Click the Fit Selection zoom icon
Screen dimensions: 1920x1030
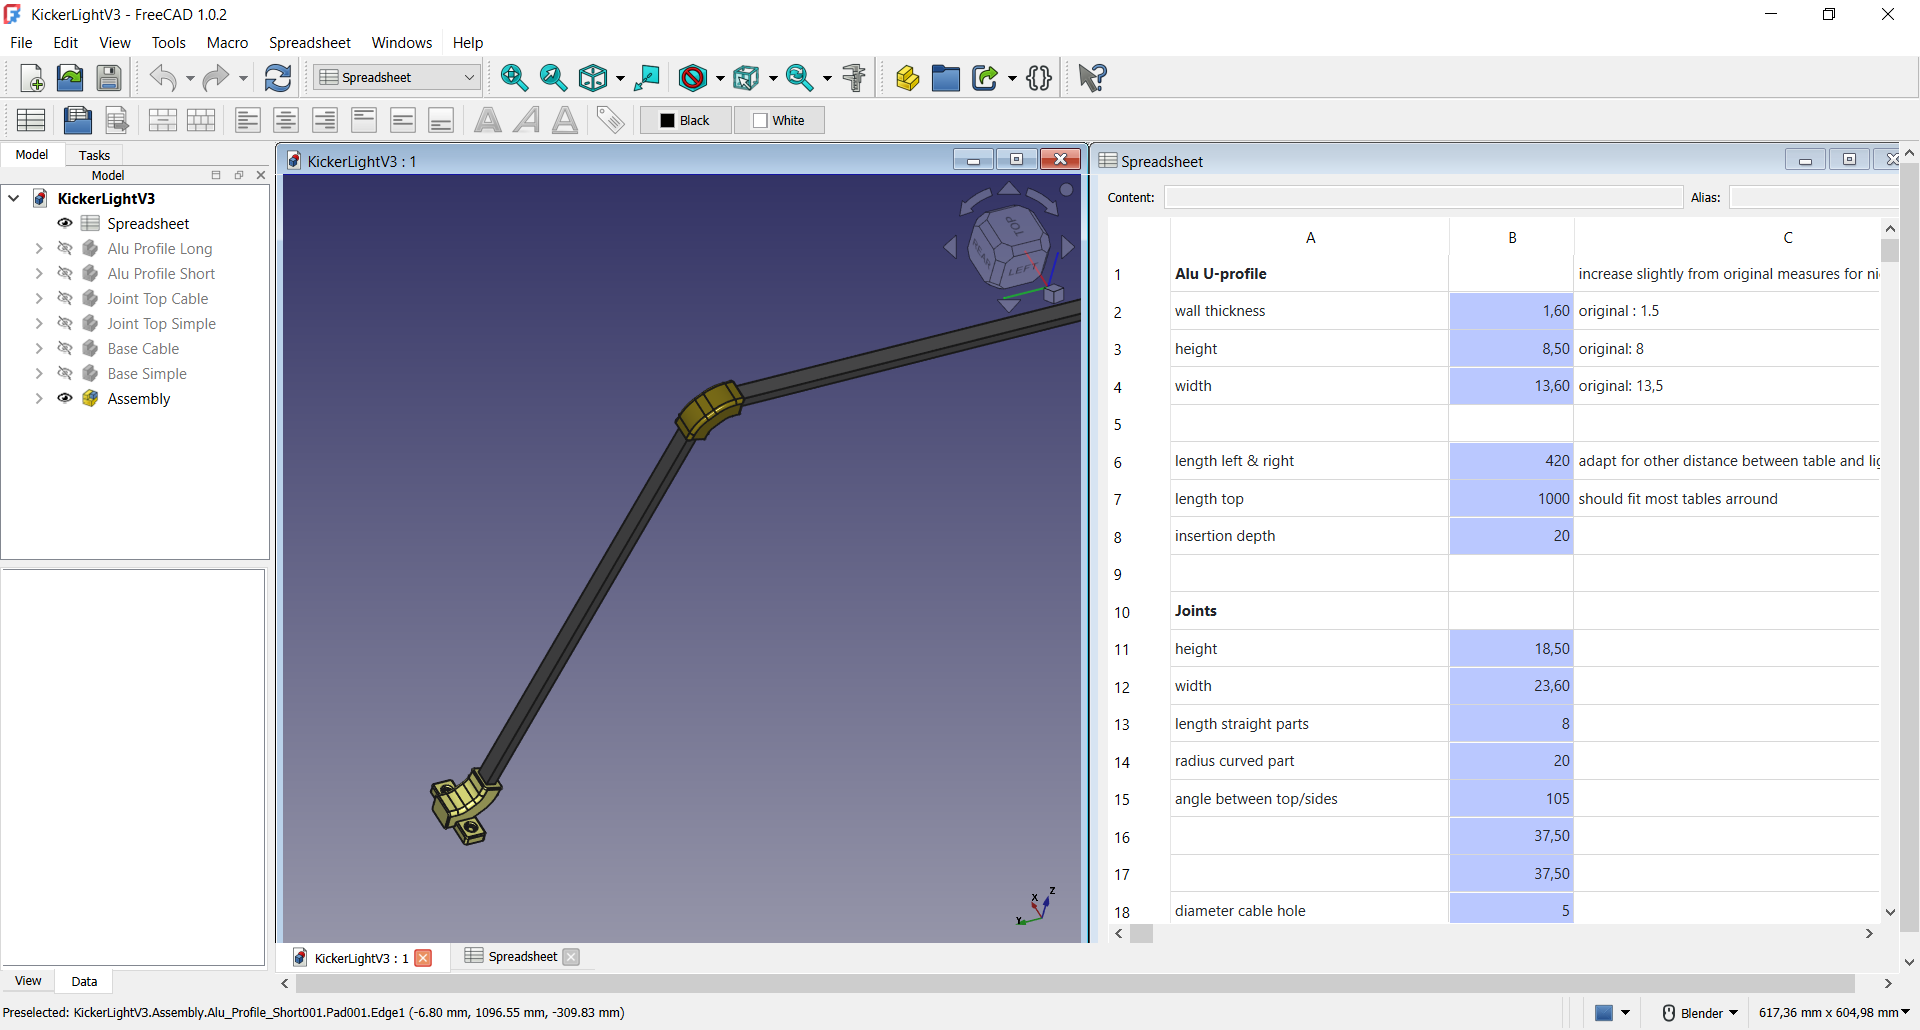tap(553, 78)
